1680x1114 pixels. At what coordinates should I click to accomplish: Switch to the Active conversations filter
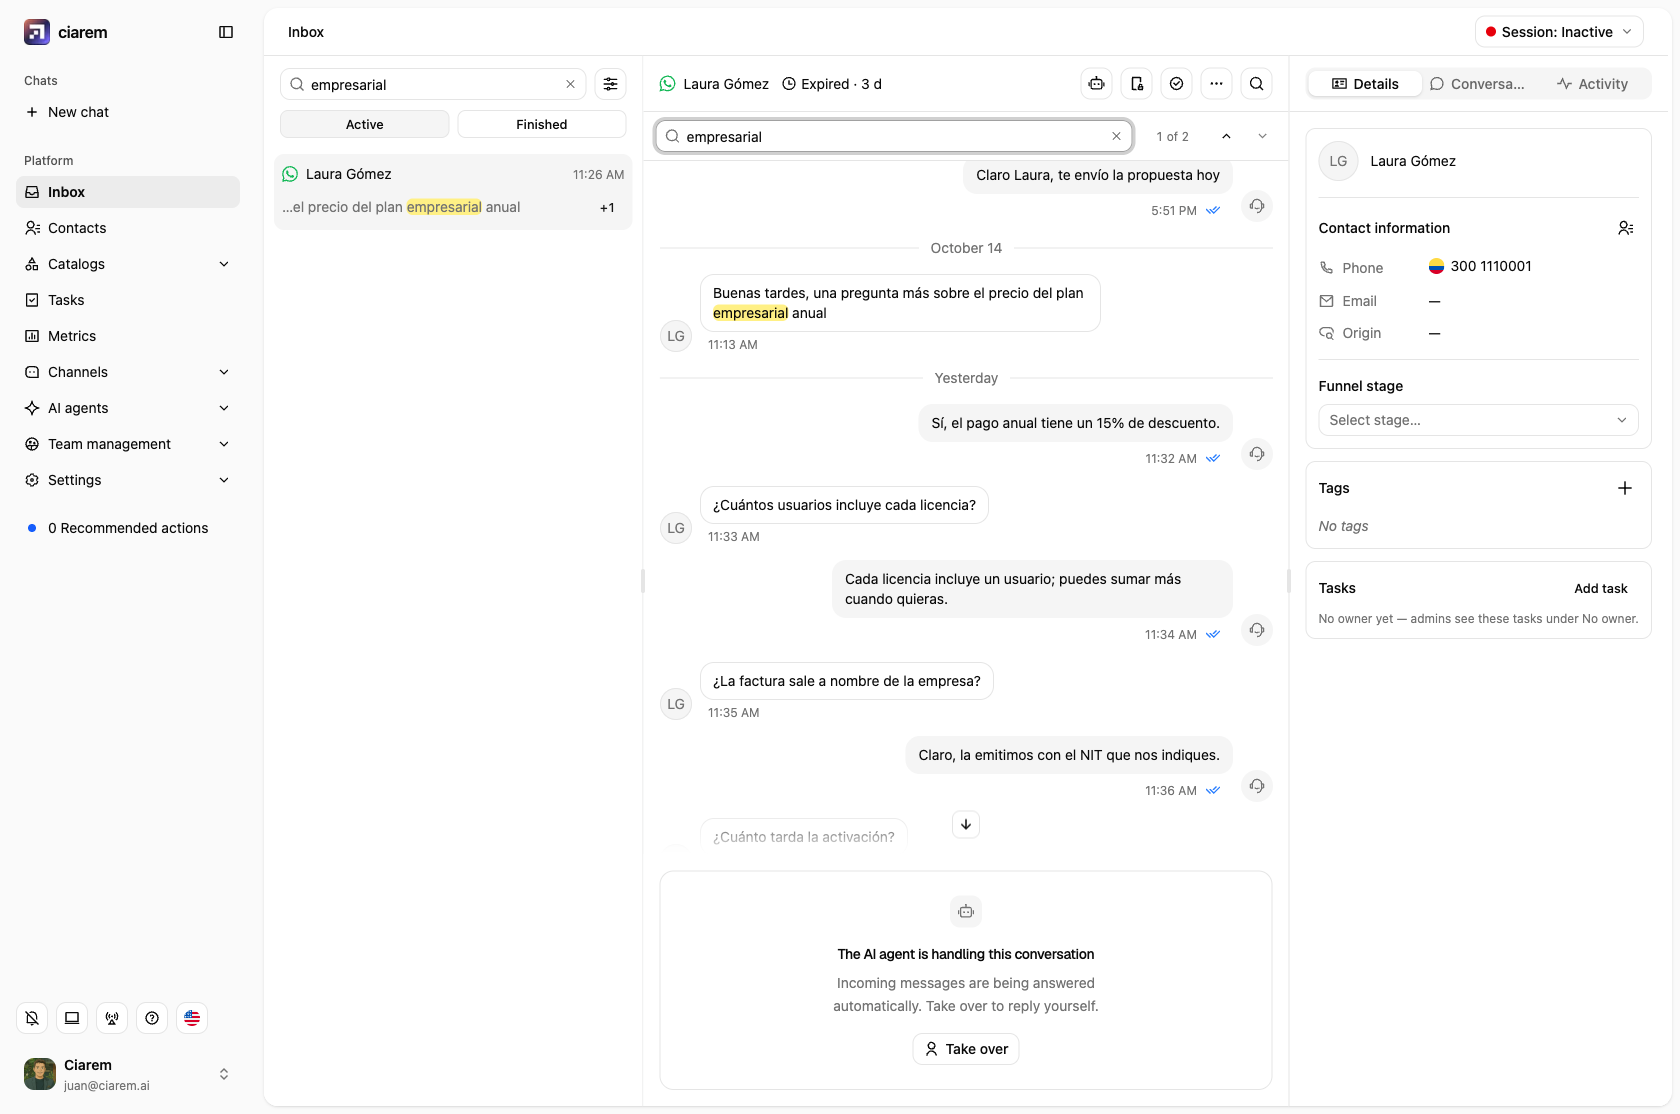pyautogui.click(x=364, y=124)
